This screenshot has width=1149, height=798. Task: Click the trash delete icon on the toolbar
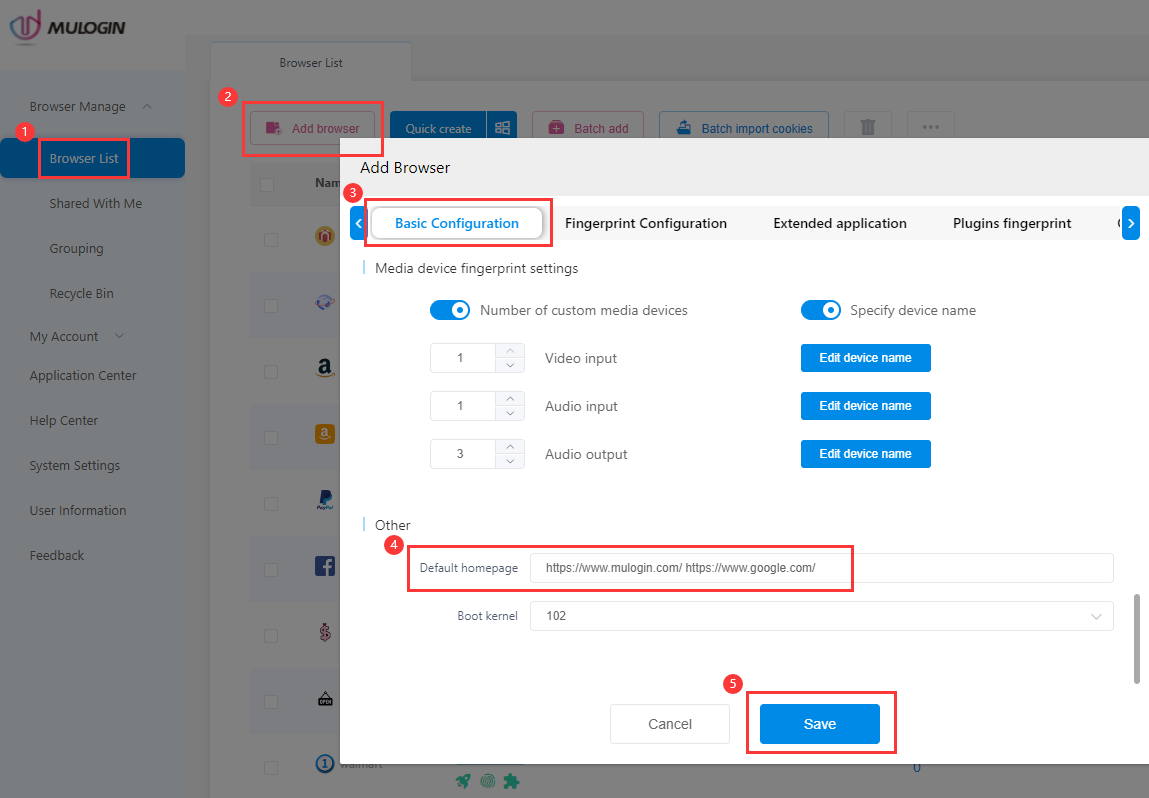(x=867, y=125)
